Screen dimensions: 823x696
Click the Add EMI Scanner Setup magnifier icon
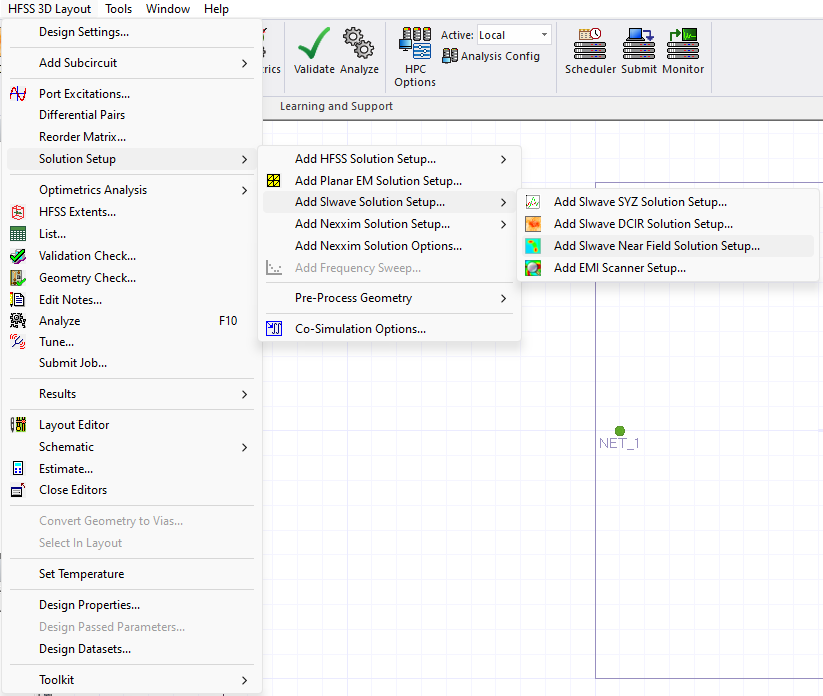tap(533, 267)
